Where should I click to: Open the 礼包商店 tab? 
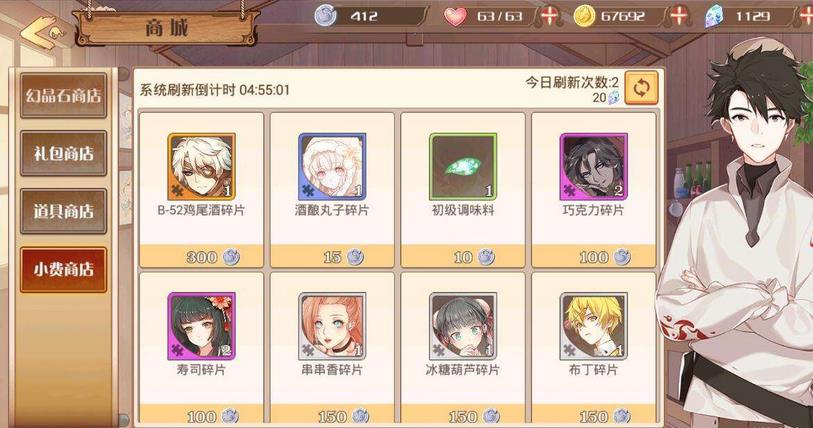point(63,154)
